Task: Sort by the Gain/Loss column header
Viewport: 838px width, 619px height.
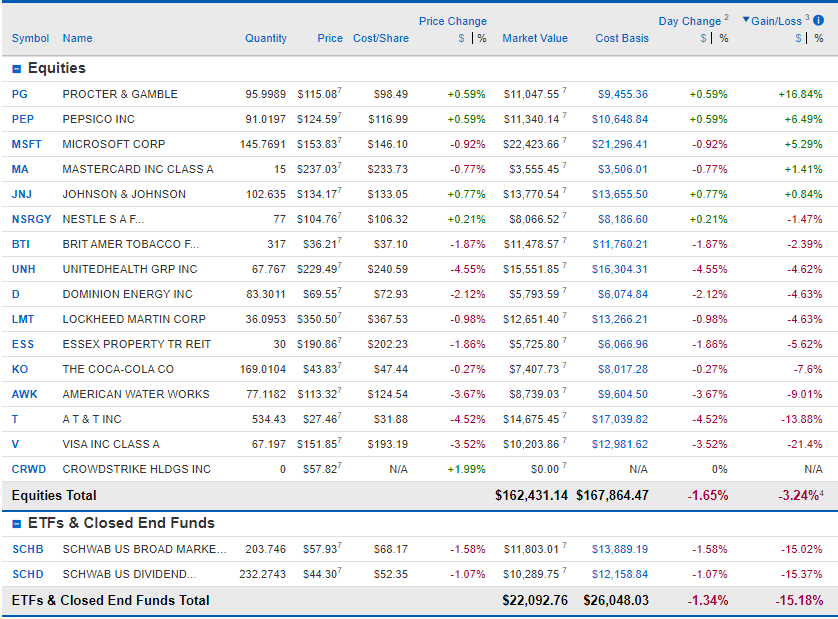Action: pyautogui.click(x=776, y=21)
